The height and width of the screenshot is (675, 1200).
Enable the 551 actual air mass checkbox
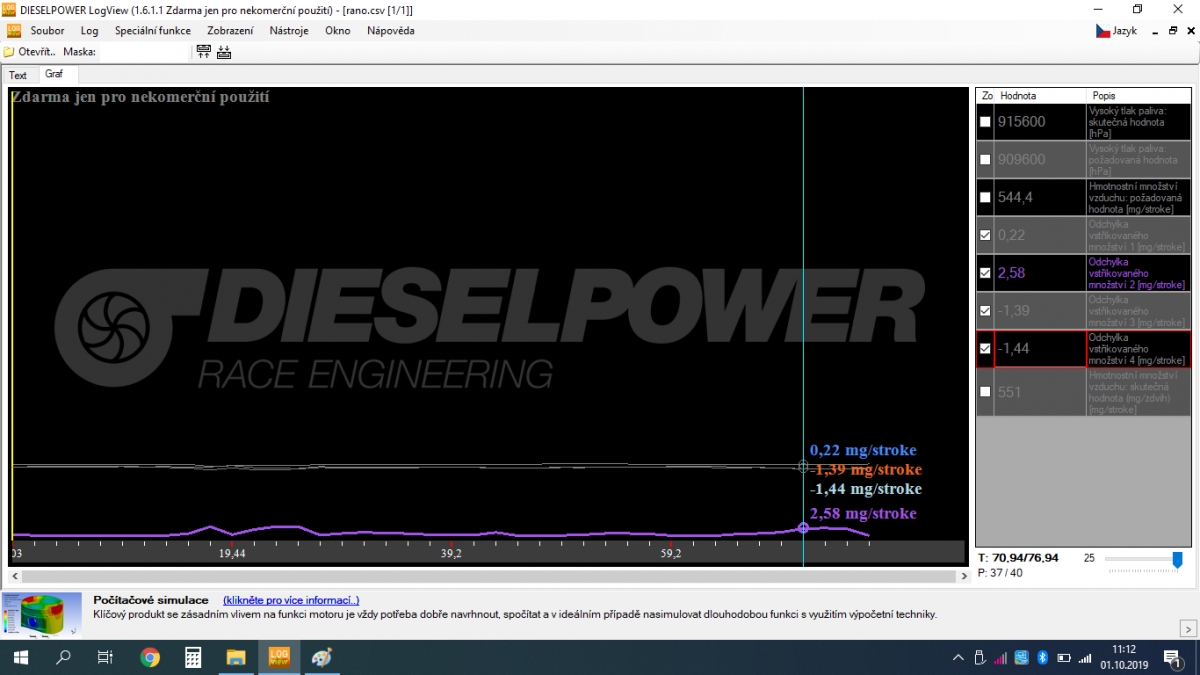pos(985,392)
